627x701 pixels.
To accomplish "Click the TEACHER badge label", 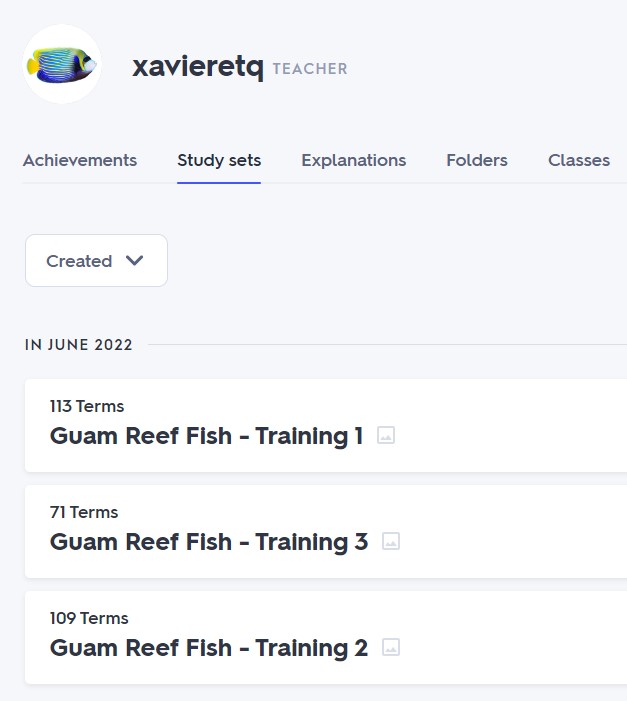I will (310, 69).
